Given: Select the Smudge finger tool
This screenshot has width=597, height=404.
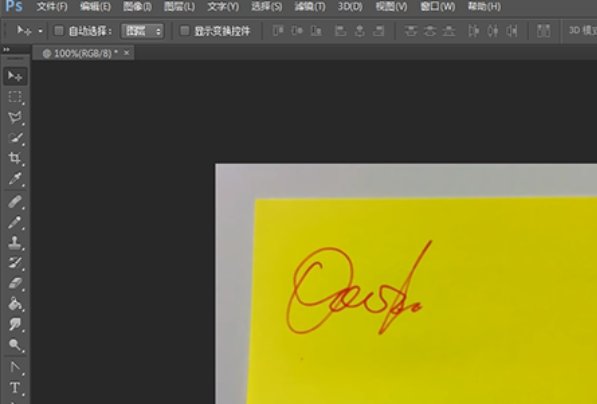Looking at the screenshot, I should 15,324.
